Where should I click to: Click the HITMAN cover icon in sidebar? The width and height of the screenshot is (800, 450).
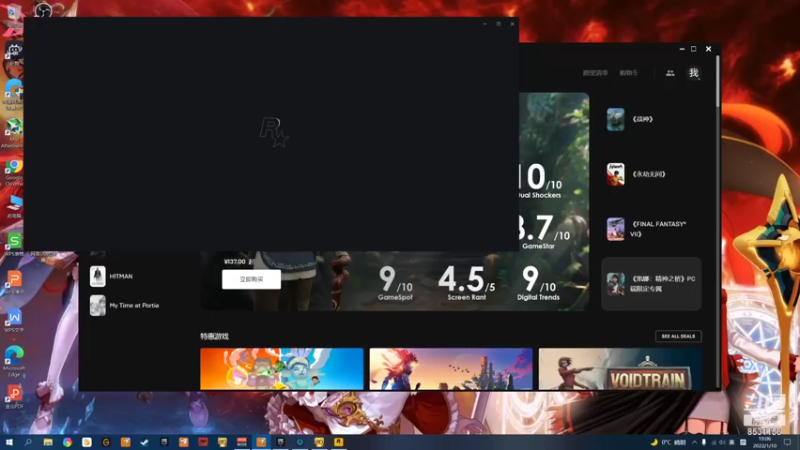[x=97, y=276]
